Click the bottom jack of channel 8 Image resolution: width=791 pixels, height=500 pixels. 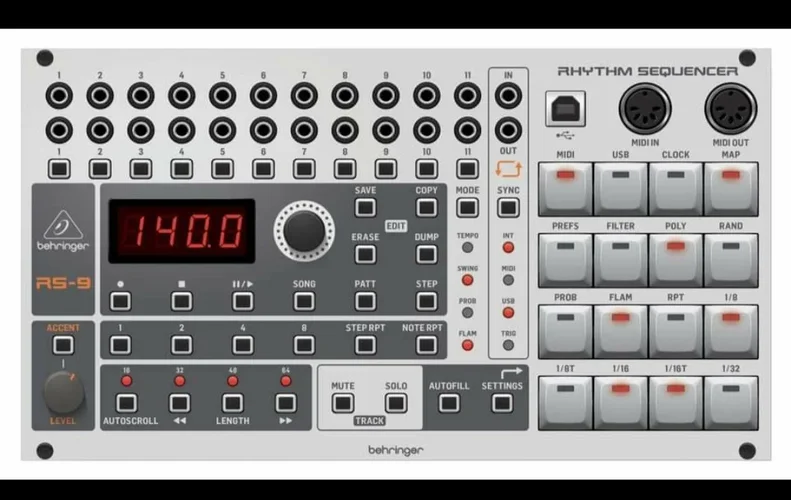pos(345,130)
